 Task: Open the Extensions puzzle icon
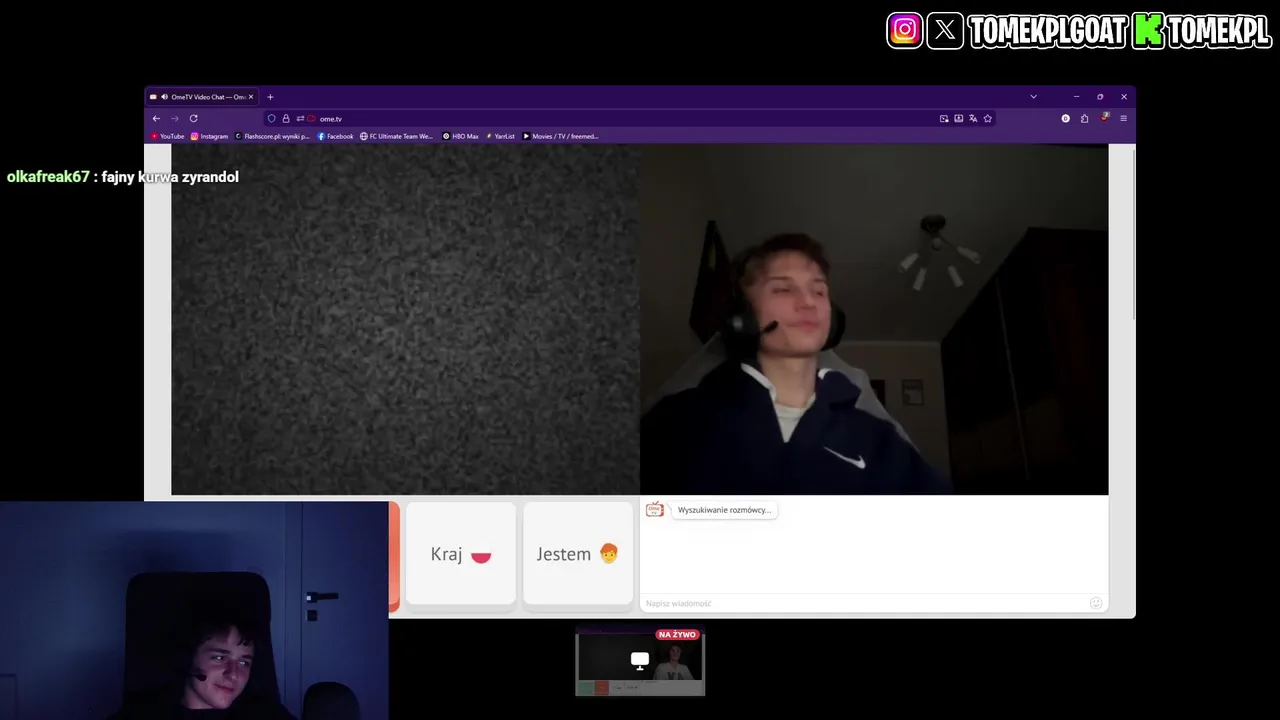coord(1084,118)
